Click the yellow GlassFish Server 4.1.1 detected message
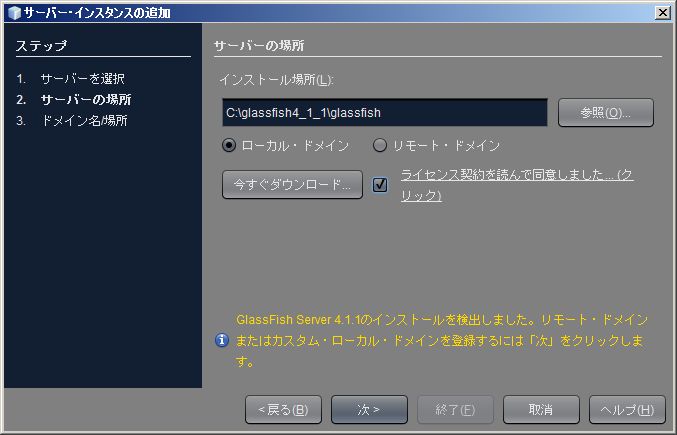 442,340
